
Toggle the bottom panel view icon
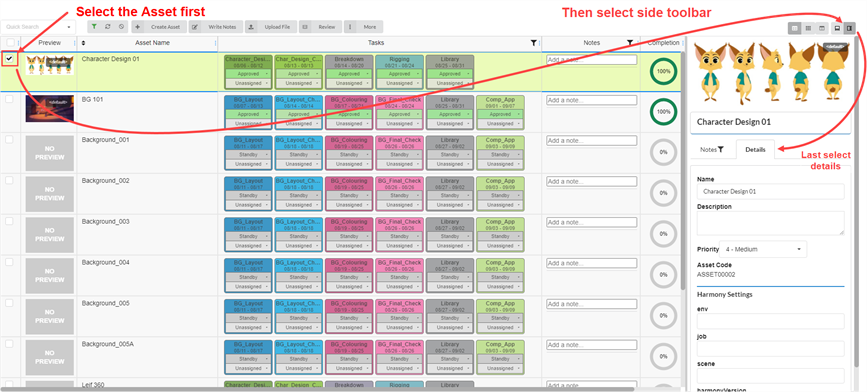click(837, 28)
